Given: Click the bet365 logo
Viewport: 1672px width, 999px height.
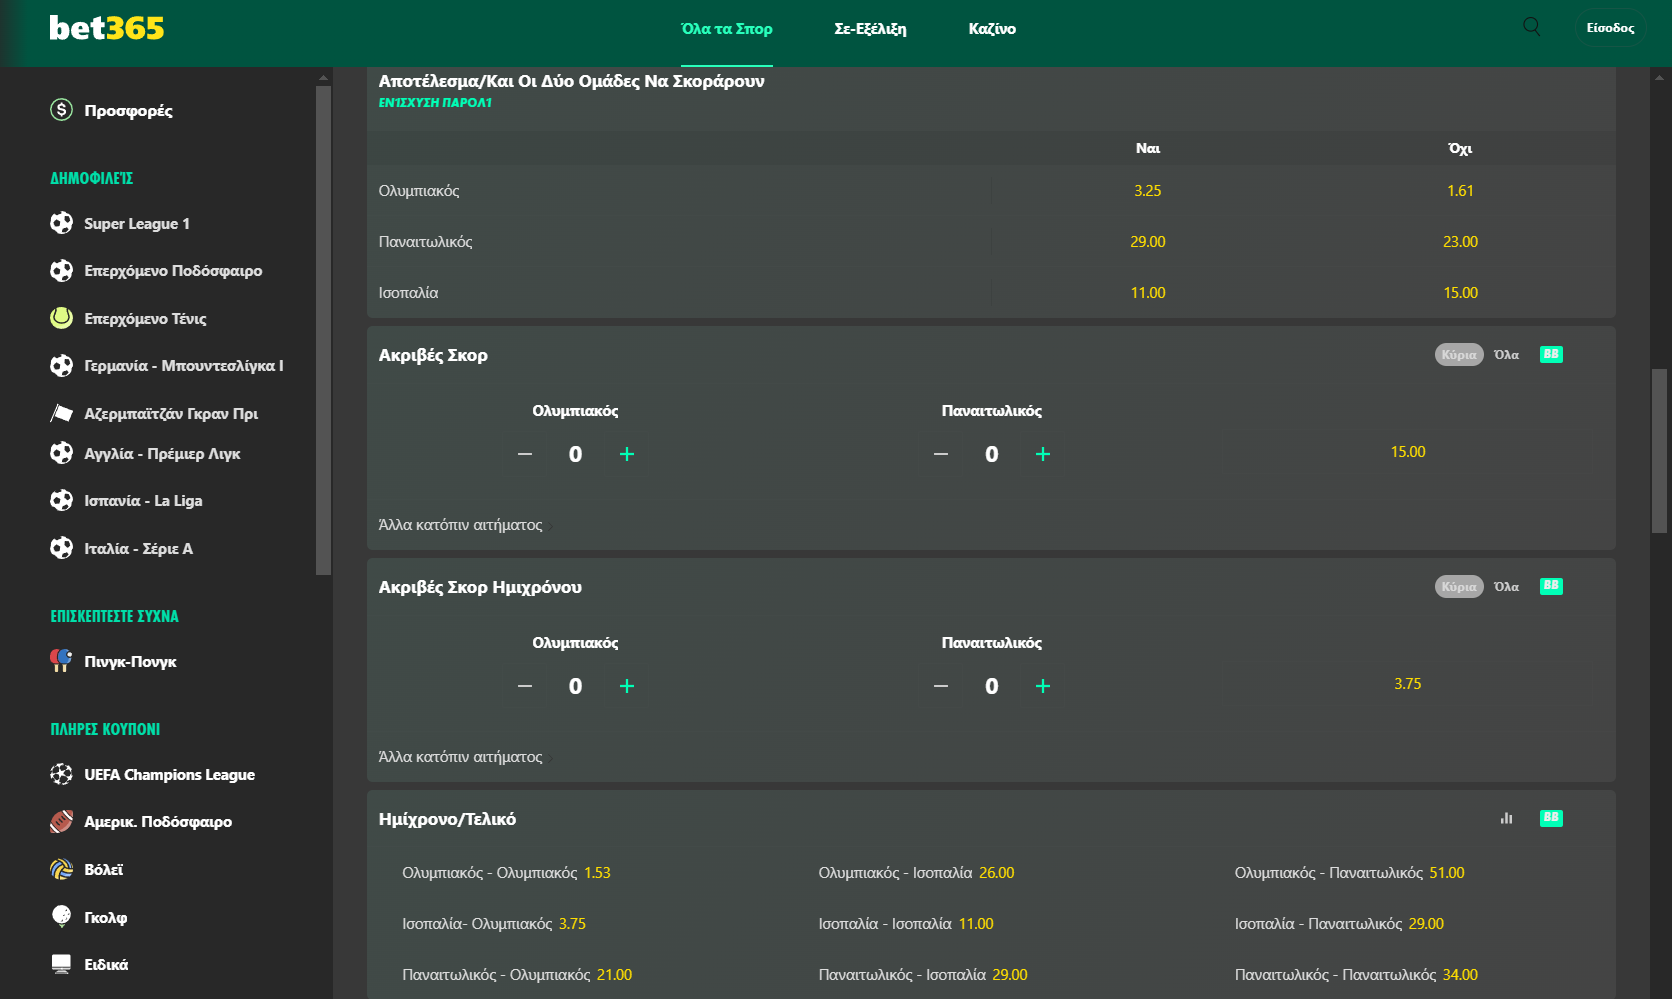Looking at the screenshot, I should [x=107, y=28].
